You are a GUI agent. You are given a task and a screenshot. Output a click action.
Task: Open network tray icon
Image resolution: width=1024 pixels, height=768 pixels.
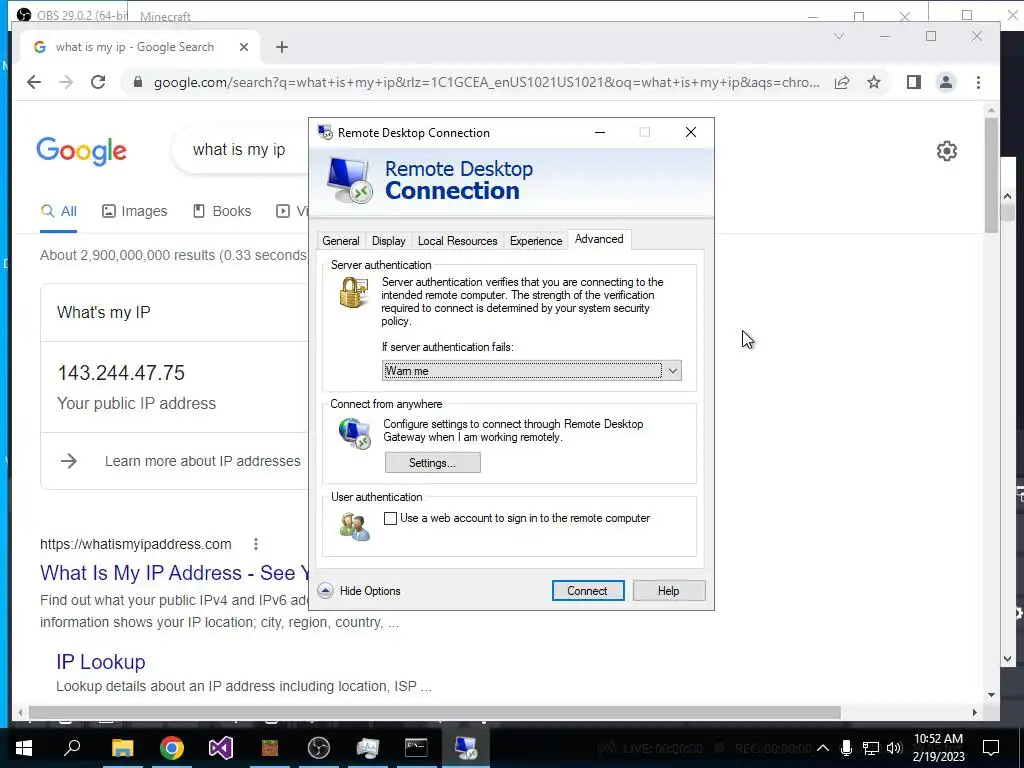[871, 748]
